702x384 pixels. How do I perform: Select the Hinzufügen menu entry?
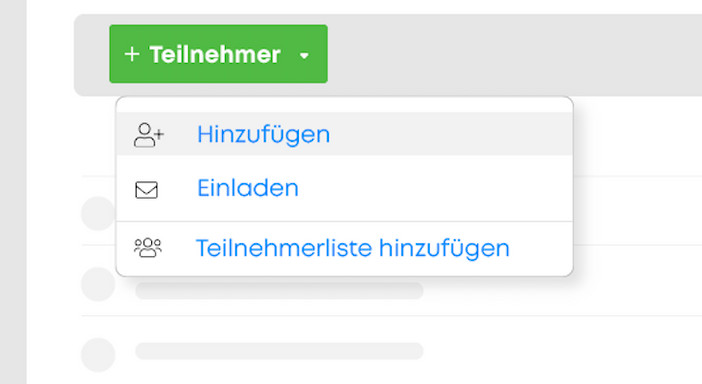tap(344, 134)
